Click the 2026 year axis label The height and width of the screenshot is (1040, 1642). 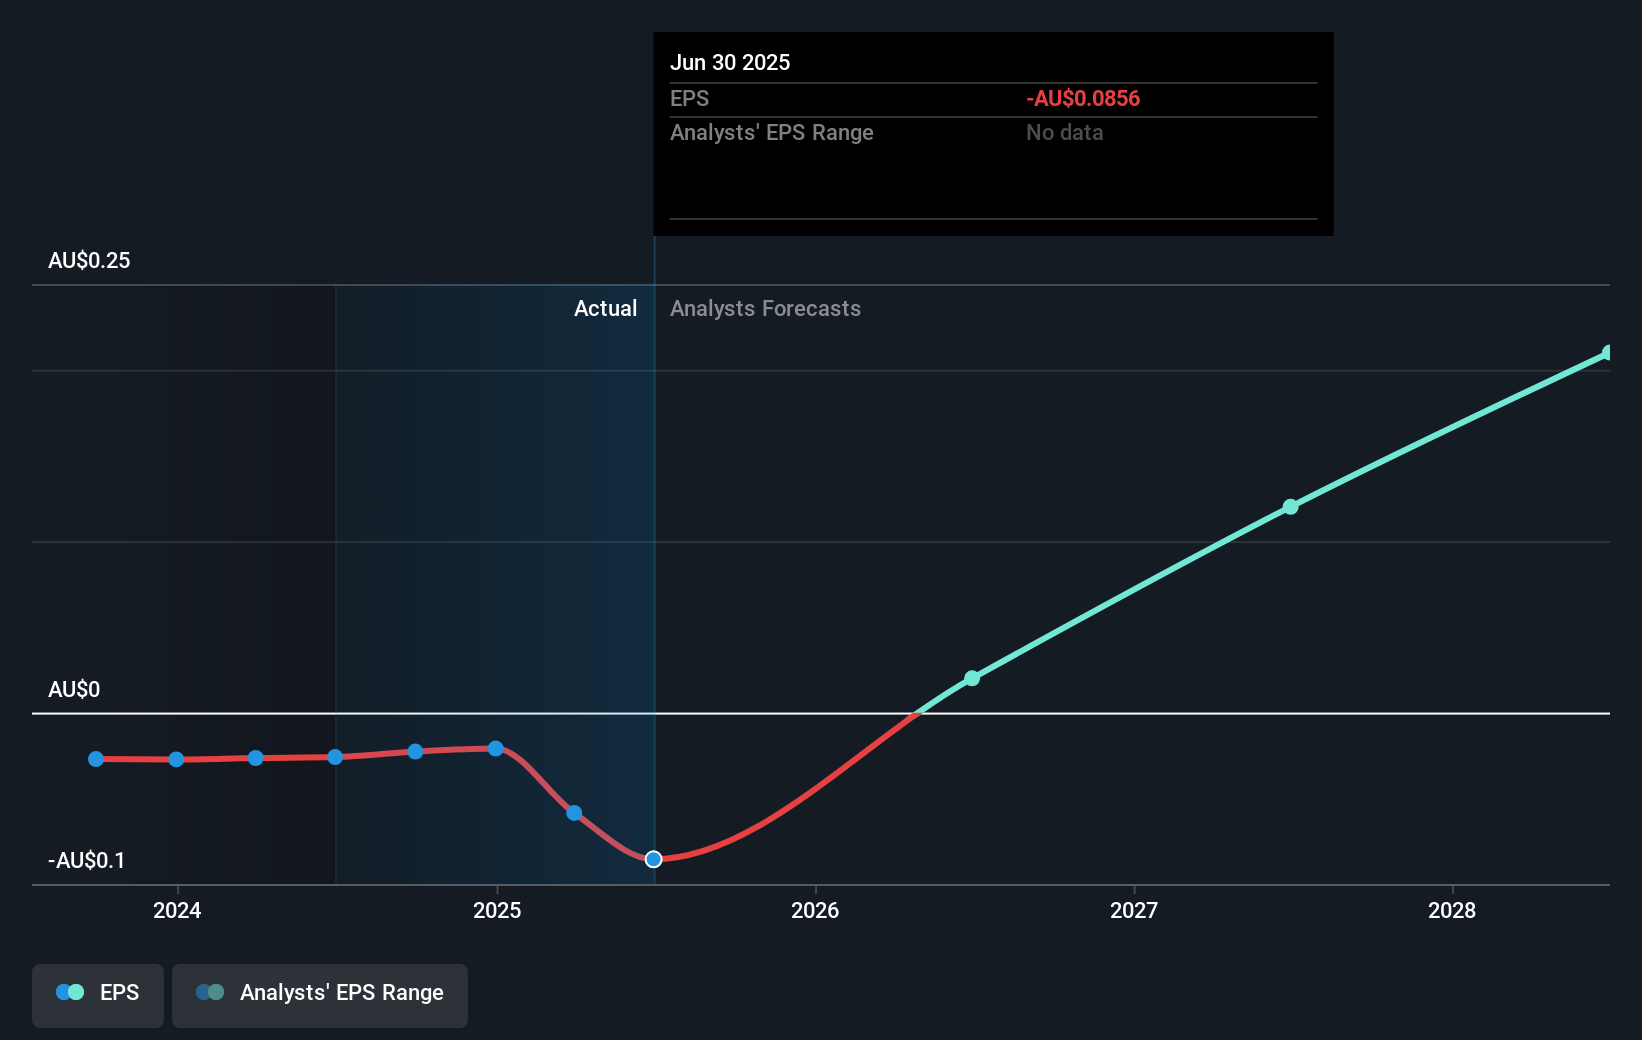816,911
